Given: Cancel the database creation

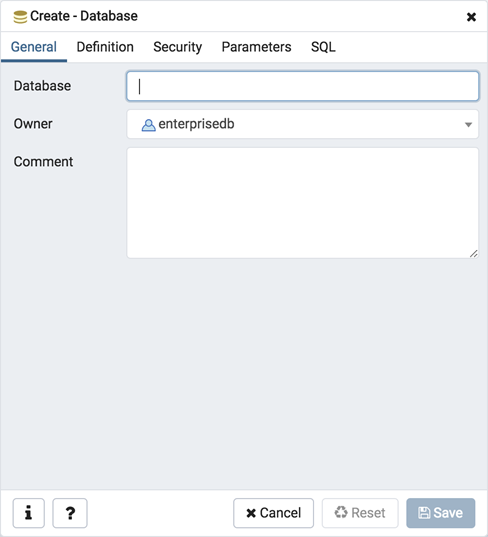Looking at the screenshot, I should [273, 513].
